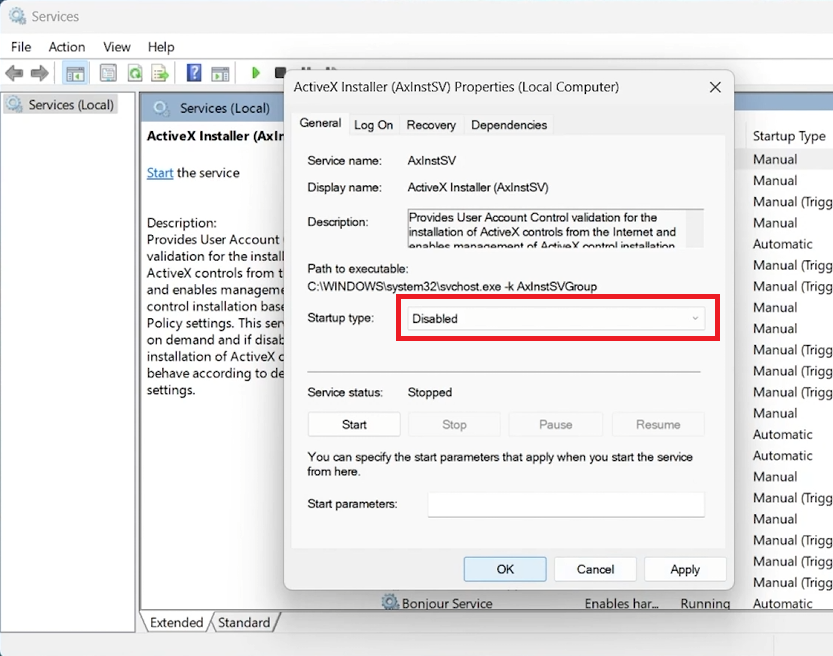
Task: Switch to the Standard view tab
Action: (x=244, y=622)
